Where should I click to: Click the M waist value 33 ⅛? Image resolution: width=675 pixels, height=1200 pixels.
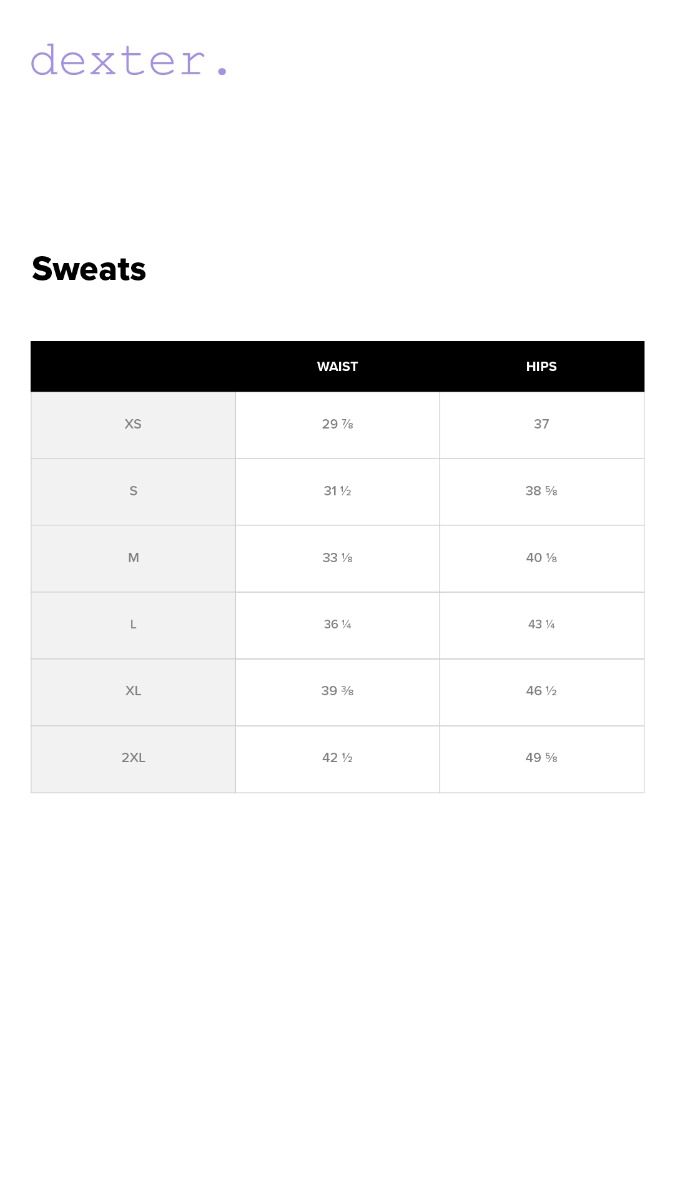[337, 558]
